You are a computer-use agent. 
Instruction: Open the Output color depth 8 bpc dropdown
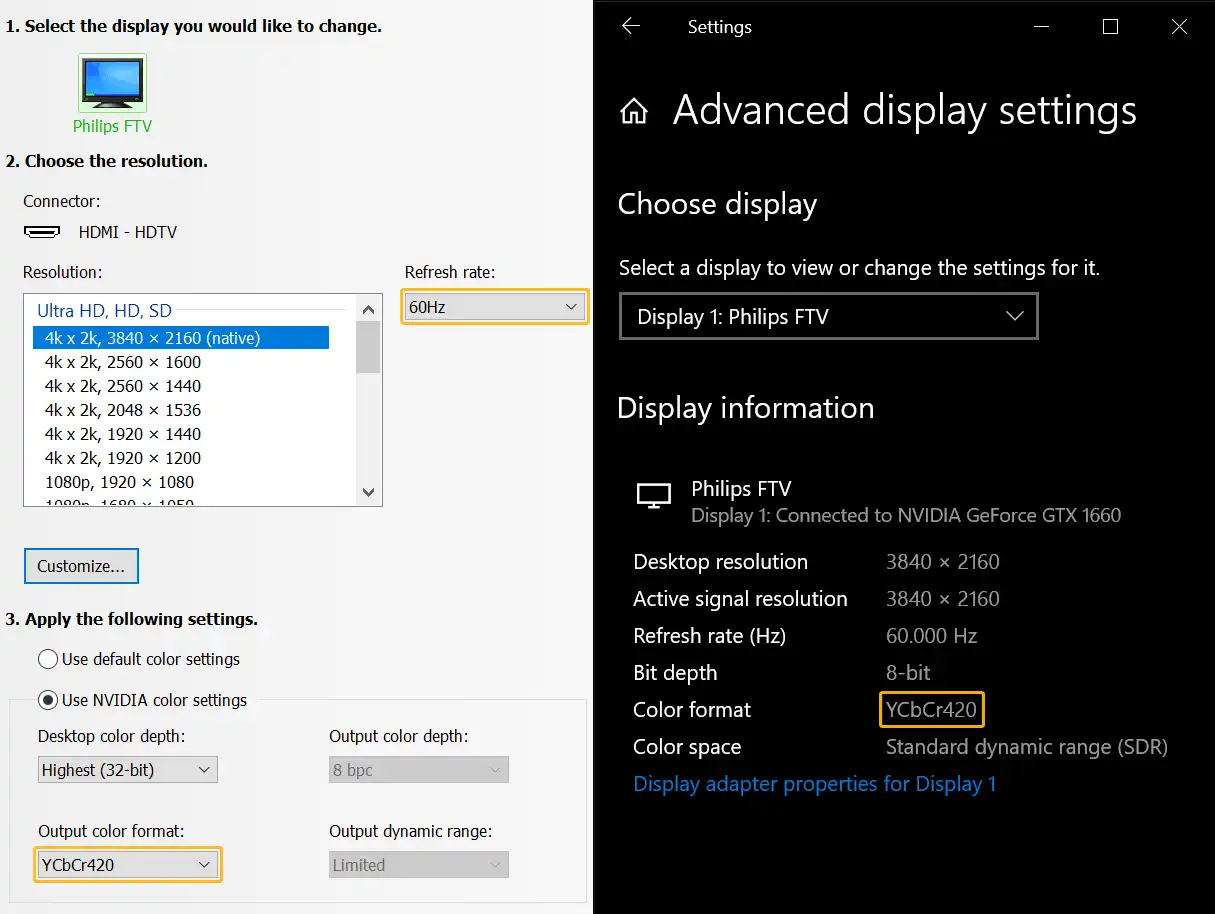click(419, 770)
